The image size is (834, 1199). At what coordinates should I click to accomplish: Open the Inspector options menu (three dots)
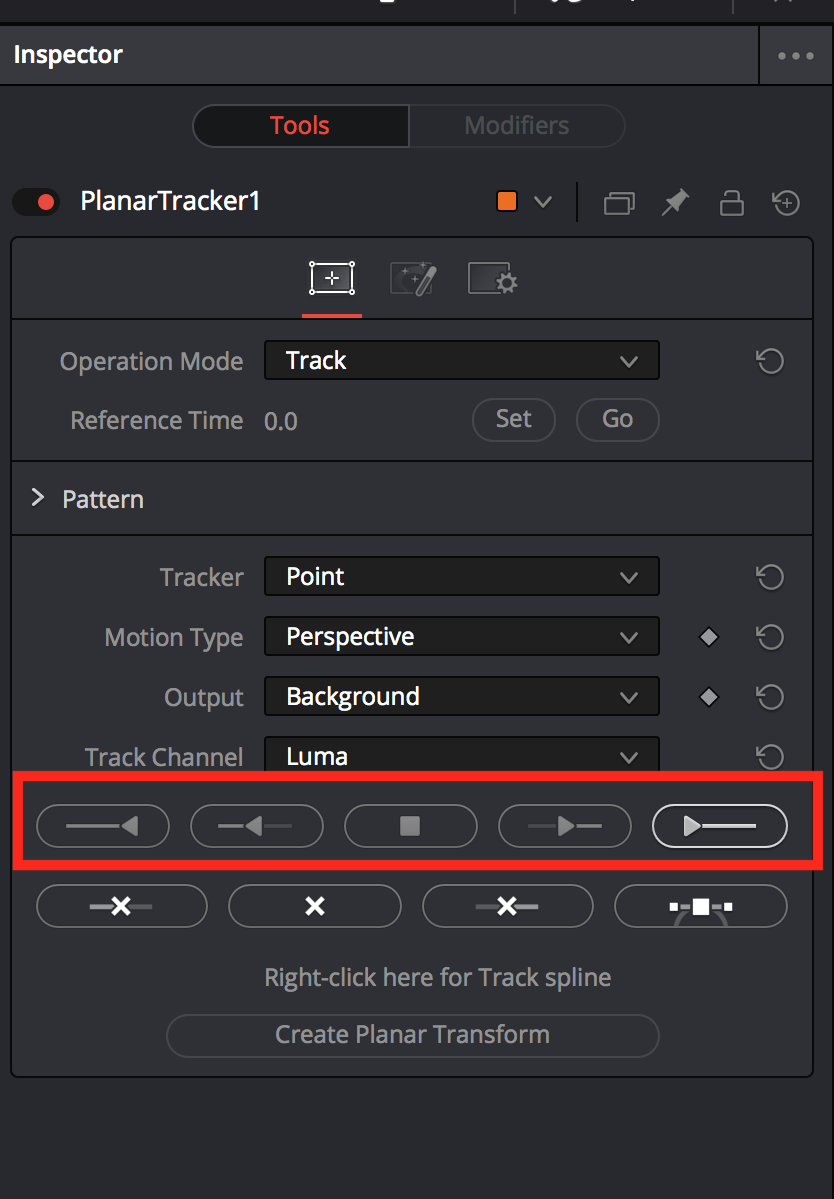[795, 56]
